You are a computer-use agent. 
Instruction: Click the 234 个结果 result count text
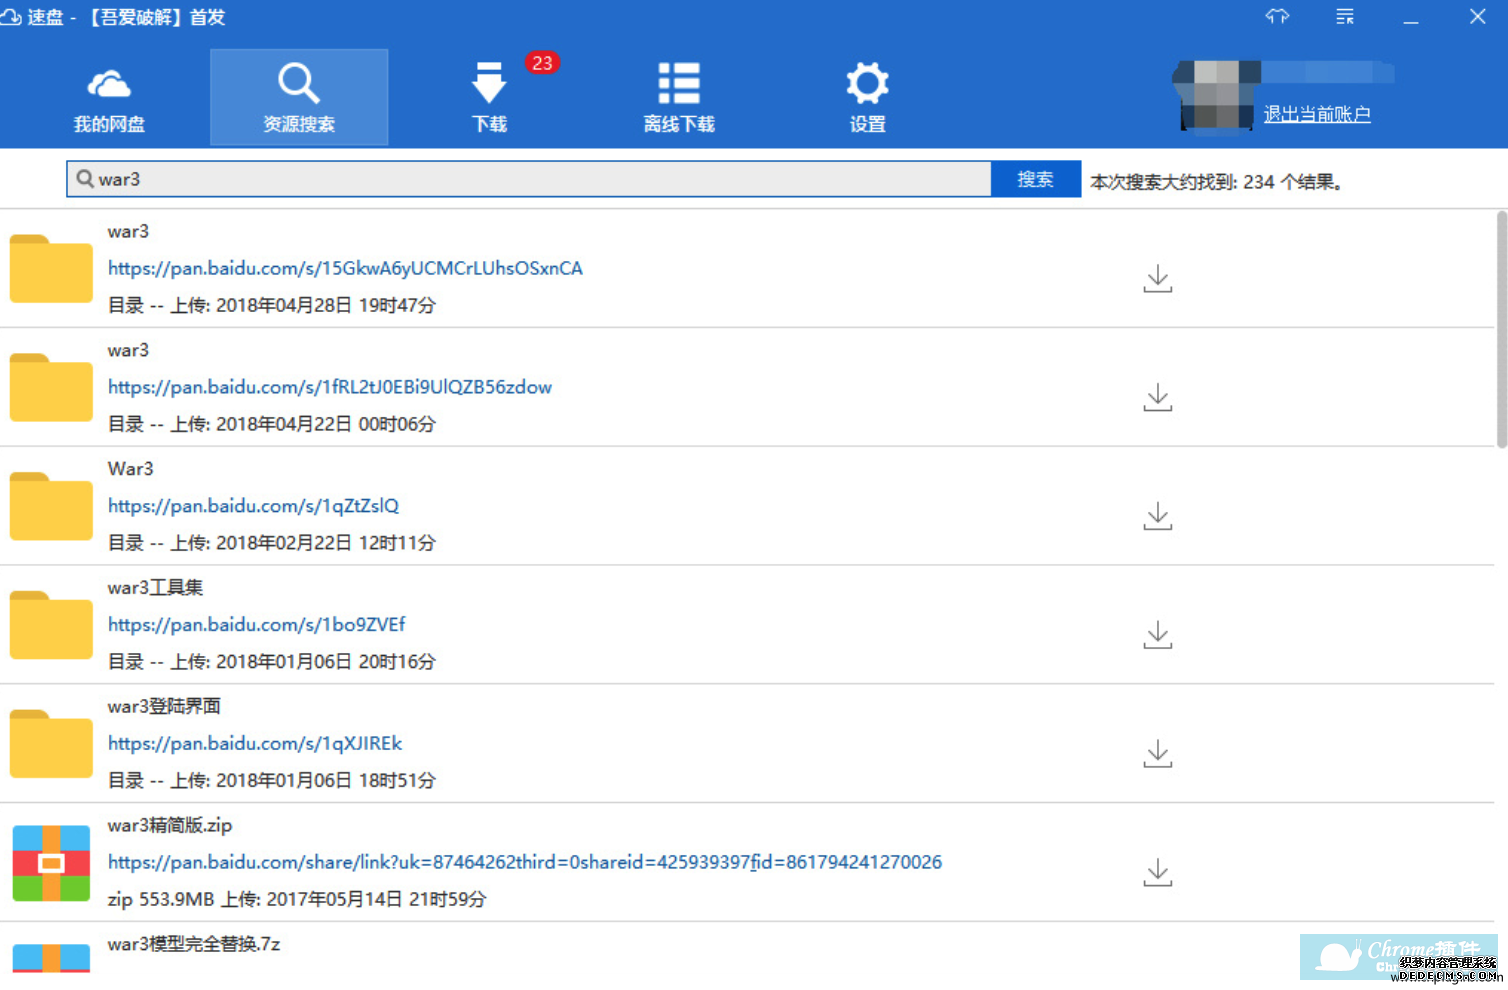[x=1292, y=182]
